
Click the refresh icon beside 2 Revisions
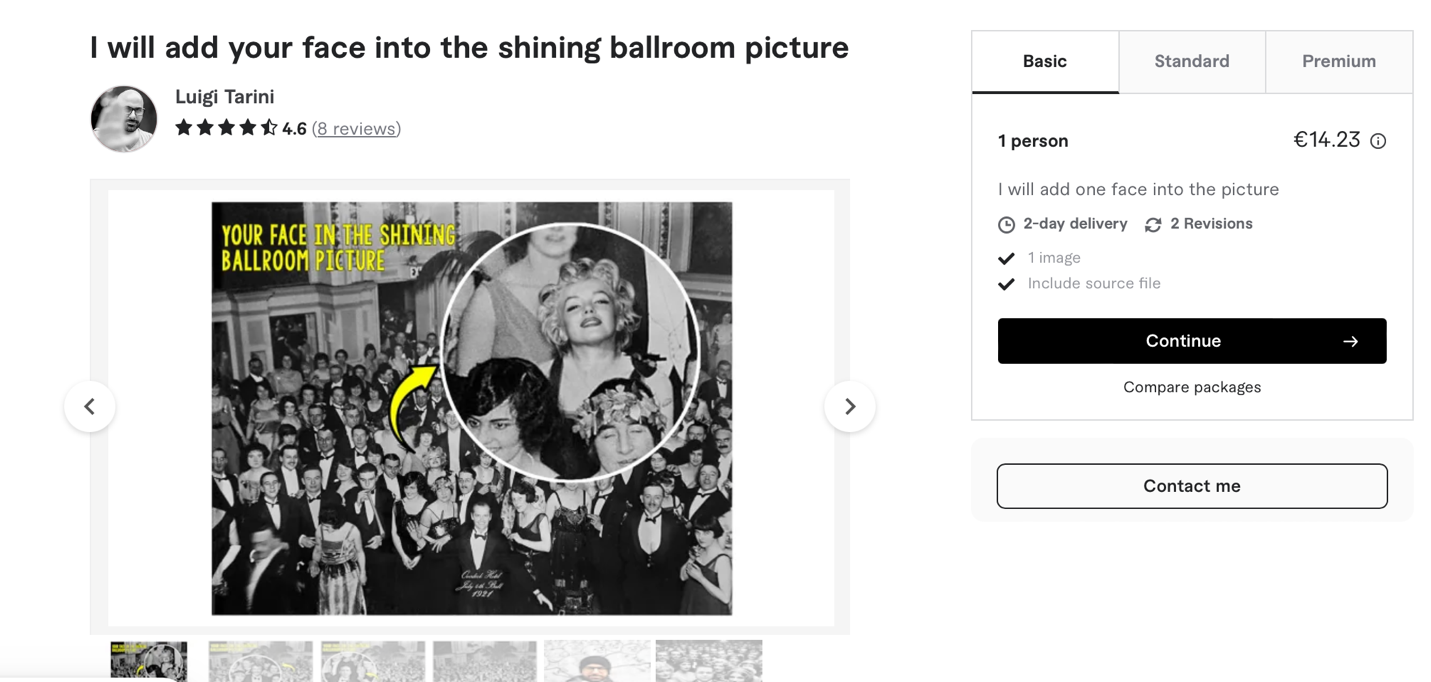1152,224
